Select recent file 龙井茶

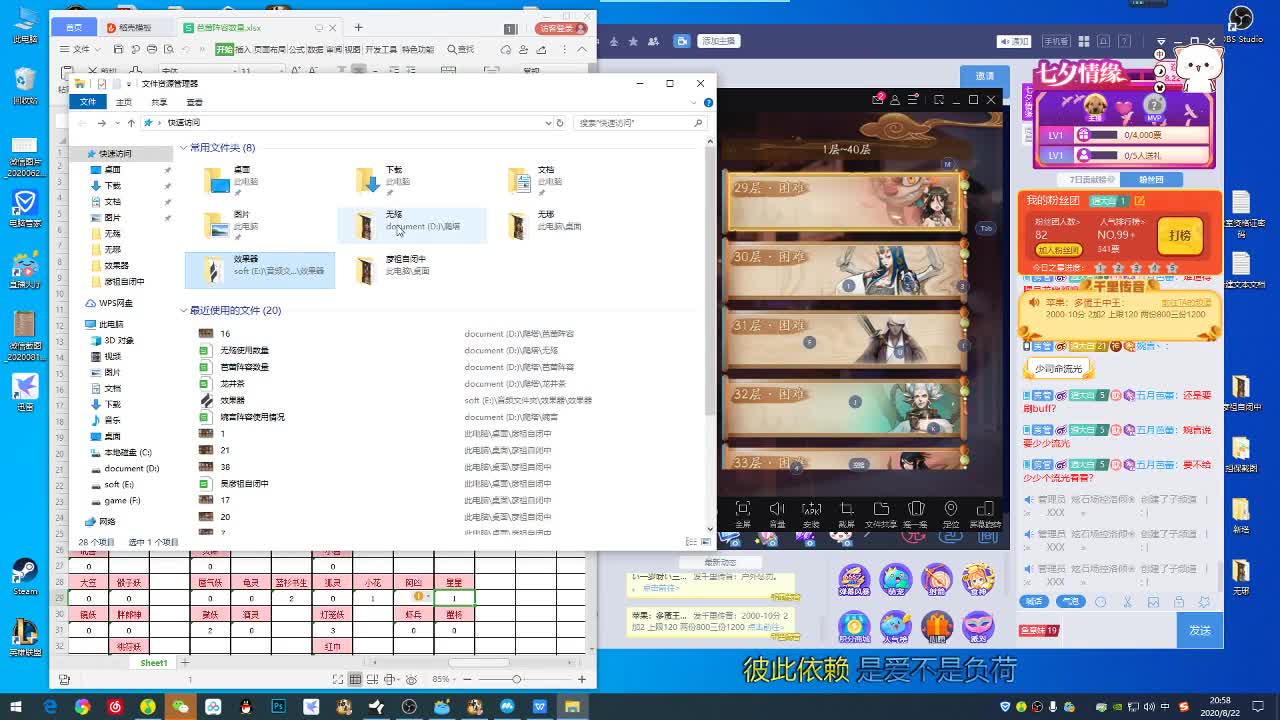click(x=232, y=384)
